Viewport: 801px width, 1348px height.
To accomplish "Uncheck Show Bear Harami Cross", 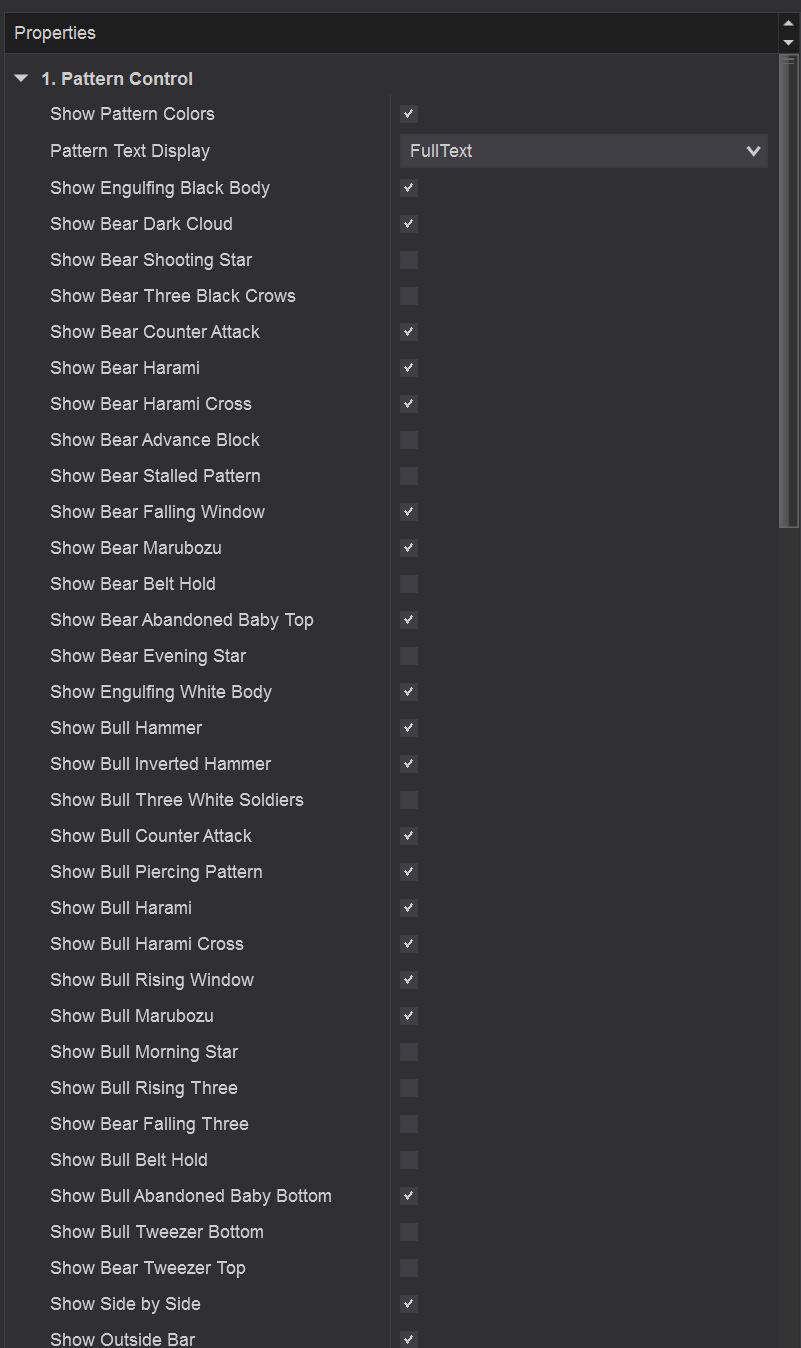I will [x=409, y=404].
